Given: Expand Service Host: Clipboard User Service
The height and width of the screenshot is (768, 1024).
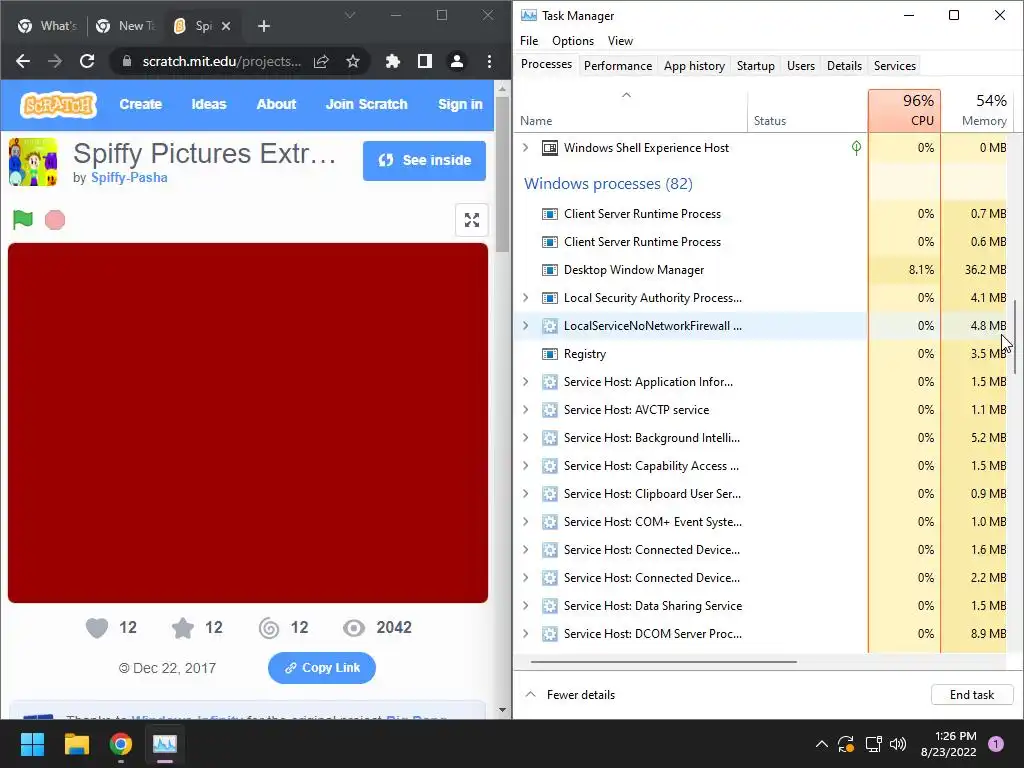Looking at the screenshot, I should click(x=526, y=494).
